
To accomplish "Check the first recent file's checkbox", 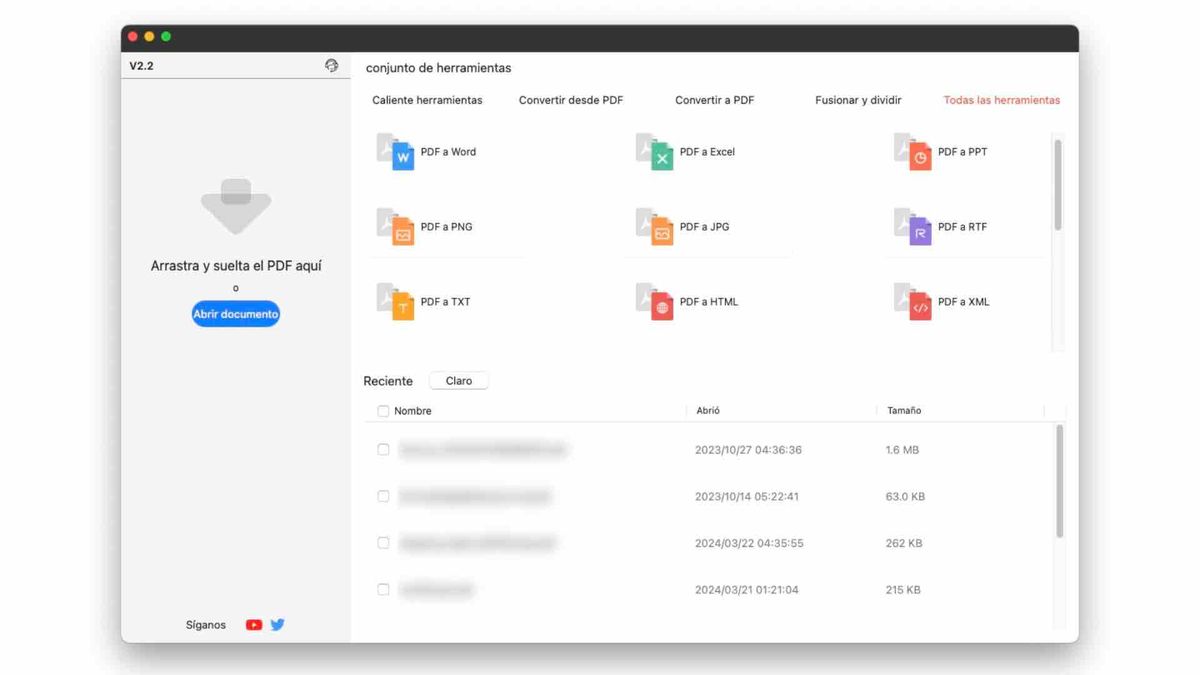I will (383, 449).
